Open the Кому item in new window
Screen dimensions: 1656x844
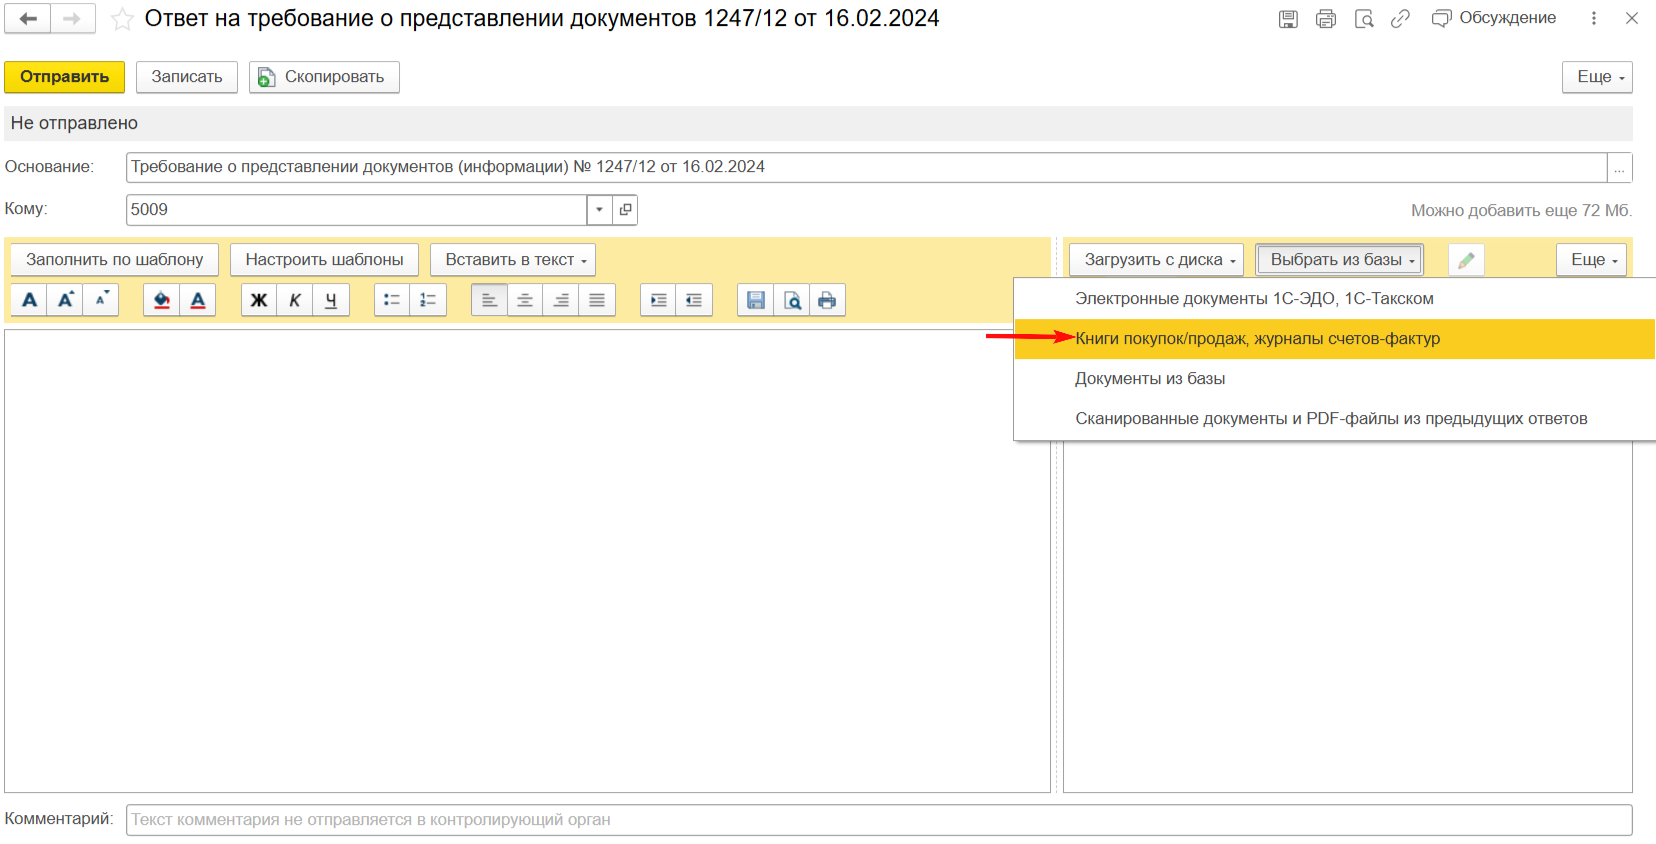(x=625, y=210)
